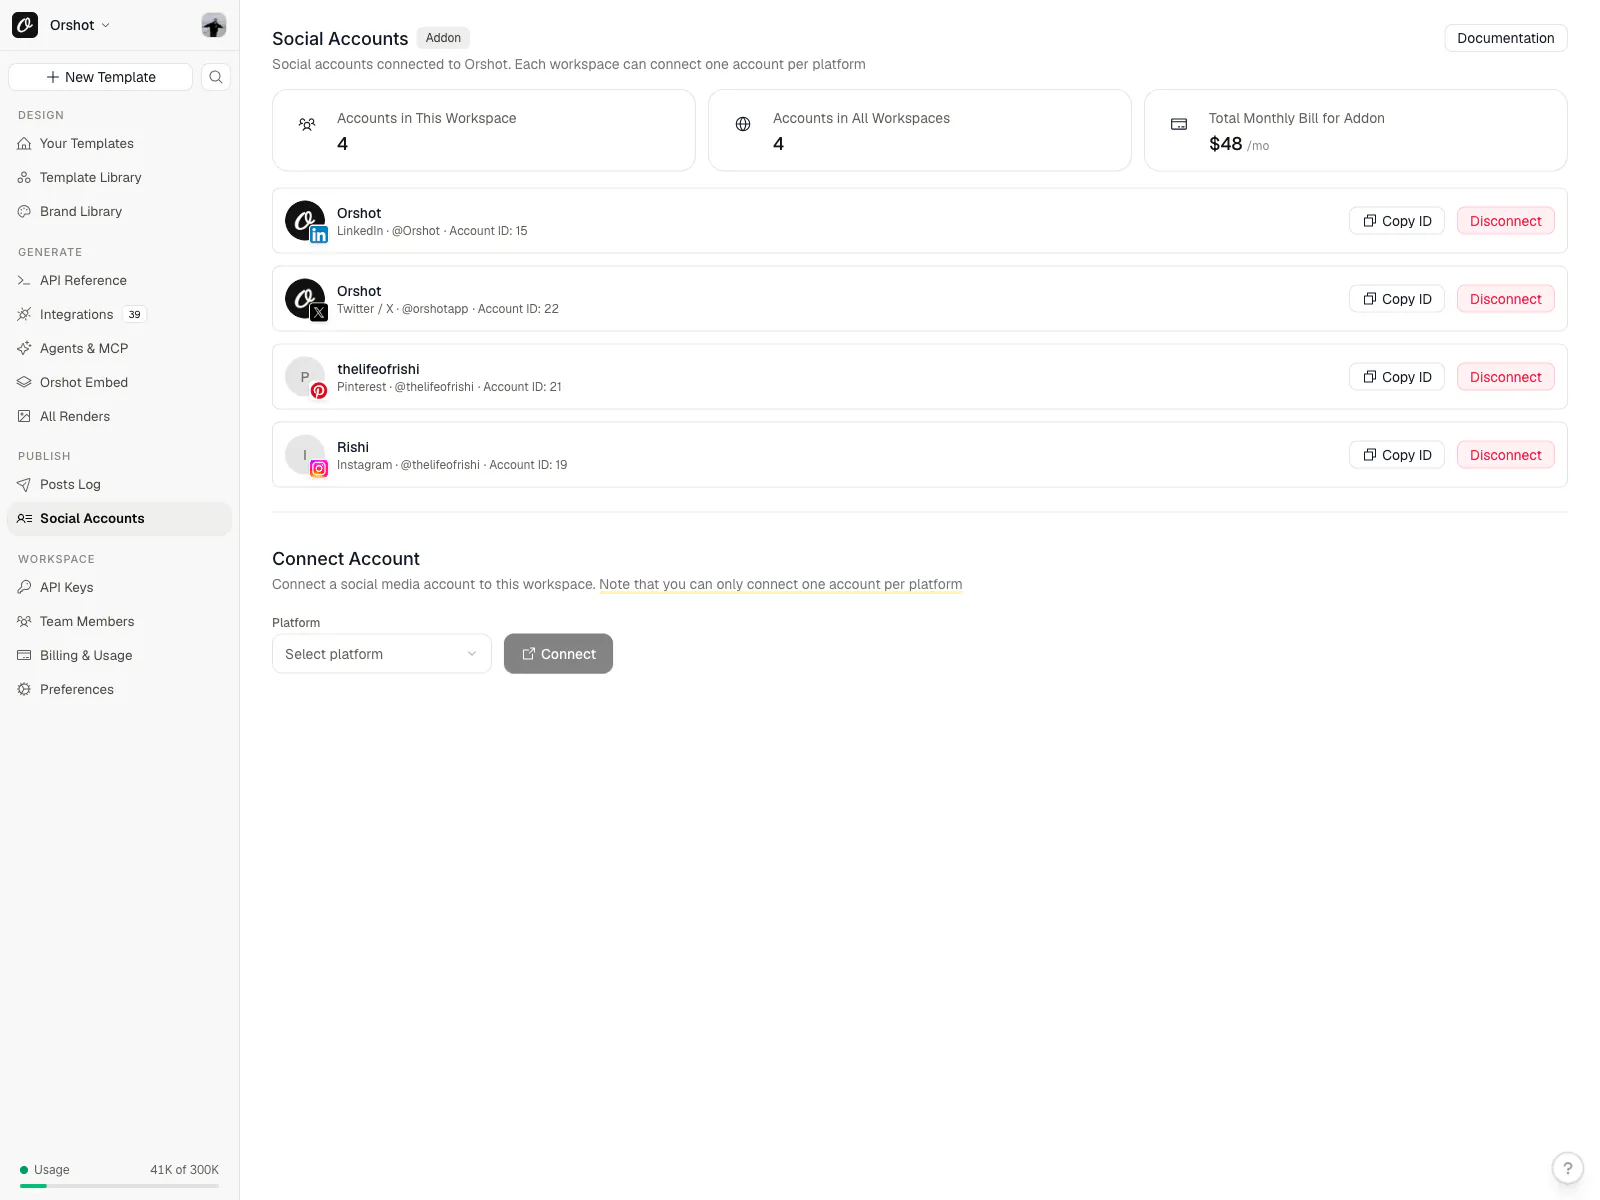Copy ID of Pinterest thelifeofrishi account

tap(1397, 377)
